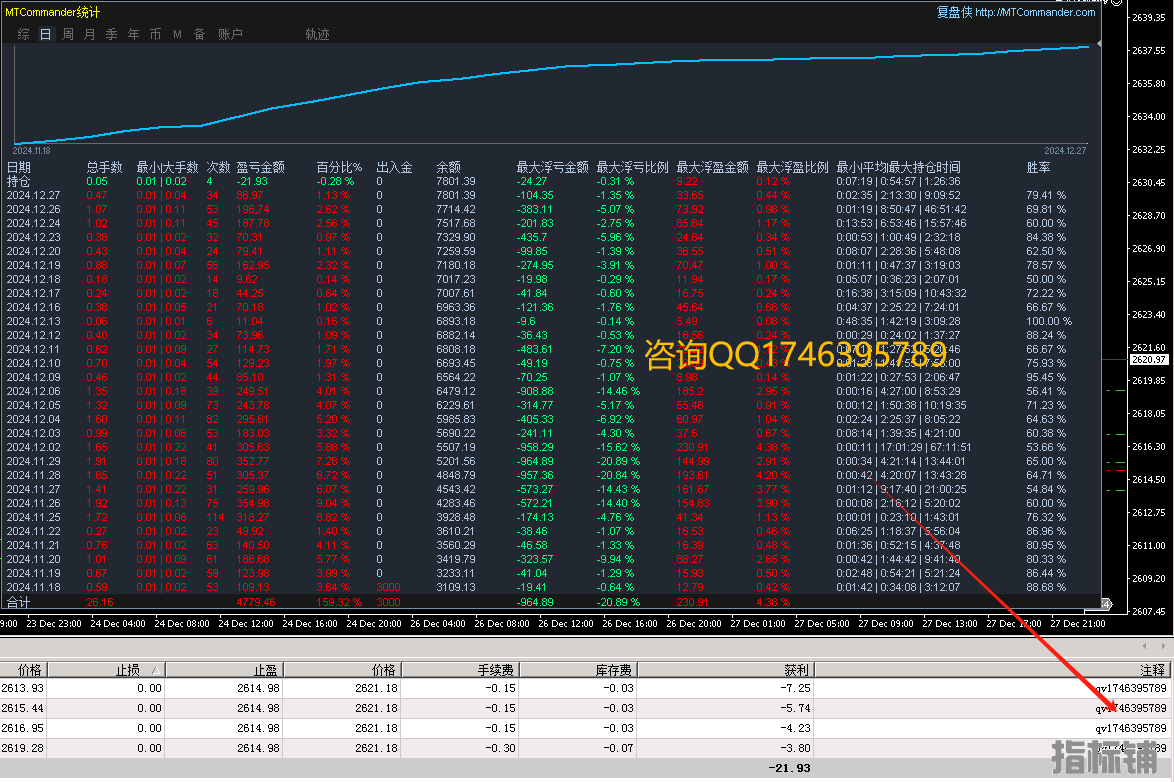Switch to the 日 daily statistics tab
Image resolution: width=1174 pixels, height=782 pixels.
pyautogui.click(x=46, y=34)
